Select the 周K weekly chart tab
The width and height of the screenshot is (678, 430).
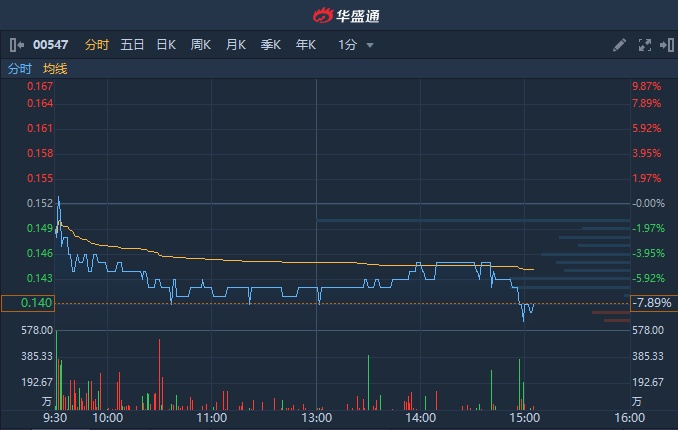201,45
